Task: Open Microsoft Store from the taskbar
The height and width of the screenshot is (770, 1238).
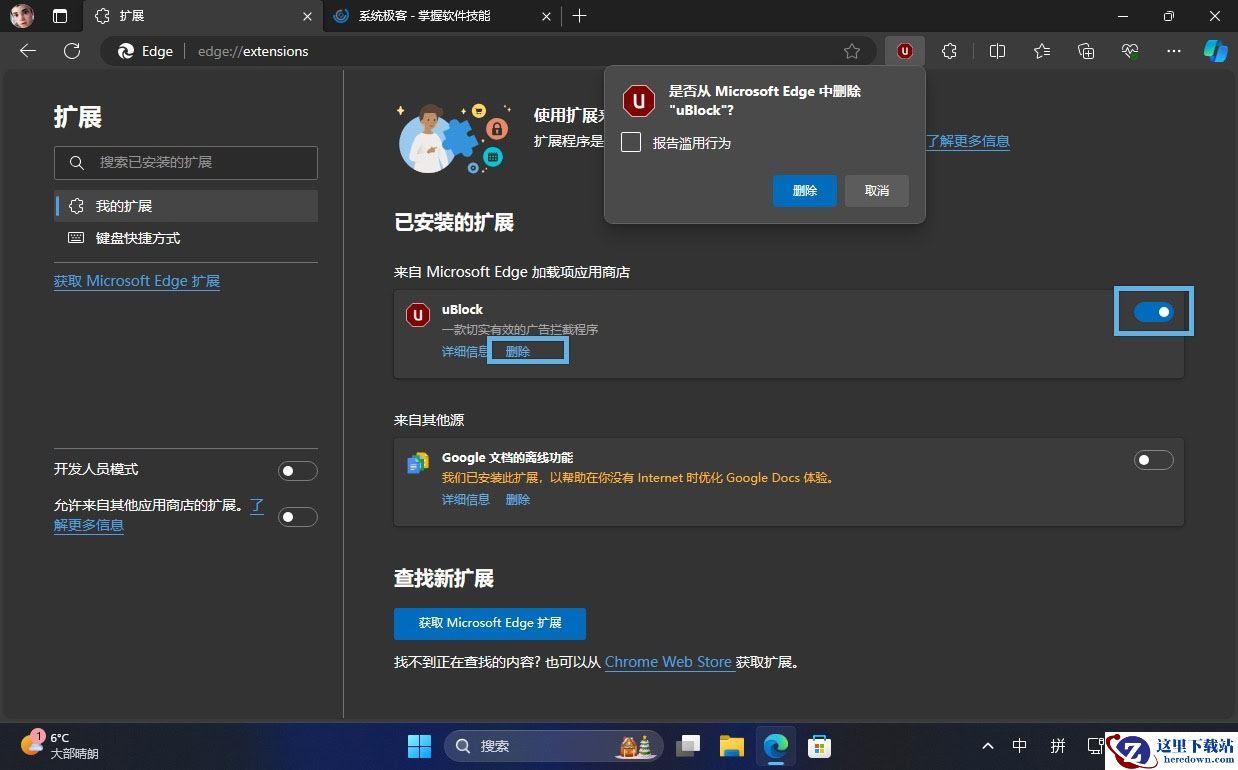Action: pyautogui.click(x=820, y=746)
